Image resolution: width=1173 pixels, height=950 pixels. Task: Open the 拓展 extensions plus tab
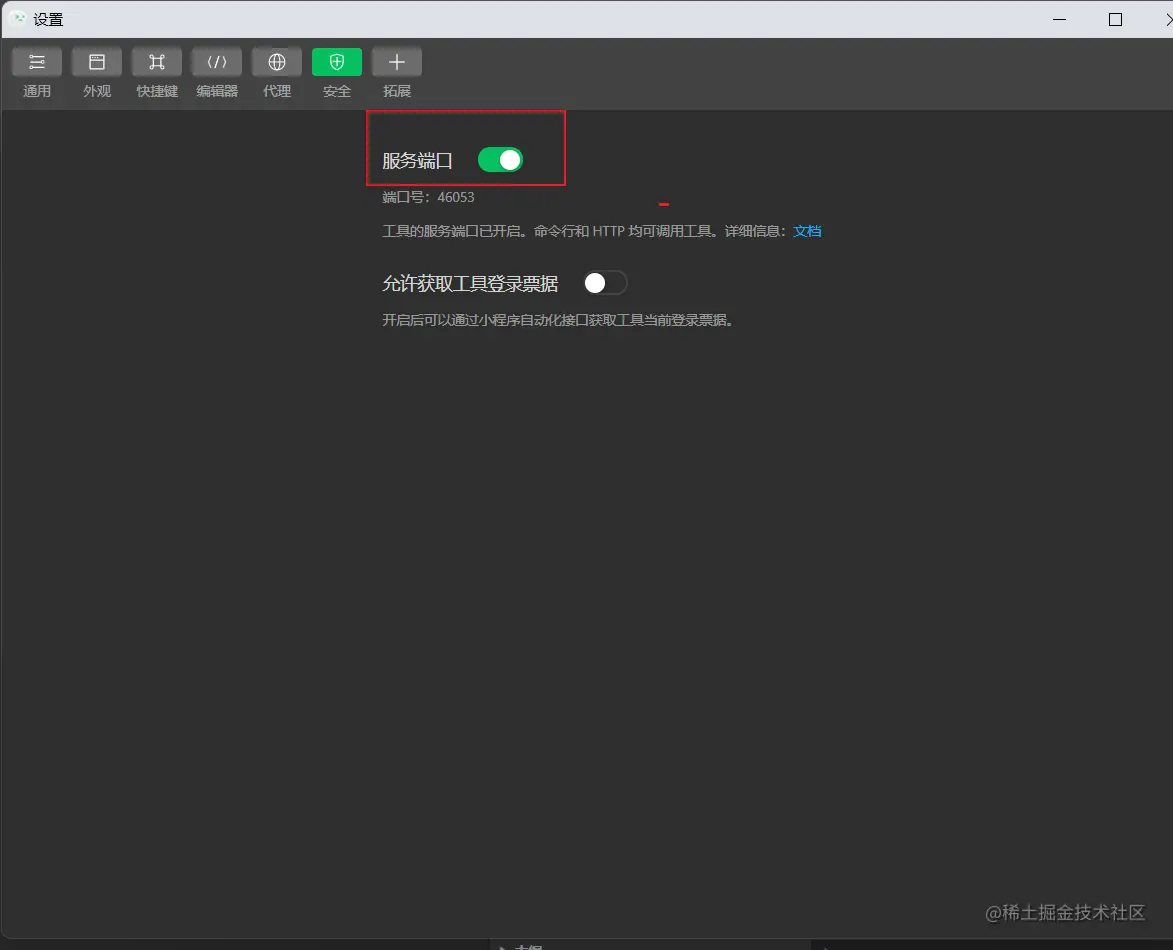click(396, 73)
